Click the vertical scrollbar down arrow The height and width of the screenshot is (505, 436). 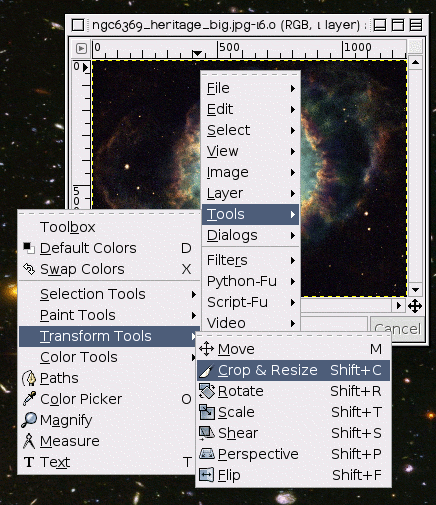point(415,290)
